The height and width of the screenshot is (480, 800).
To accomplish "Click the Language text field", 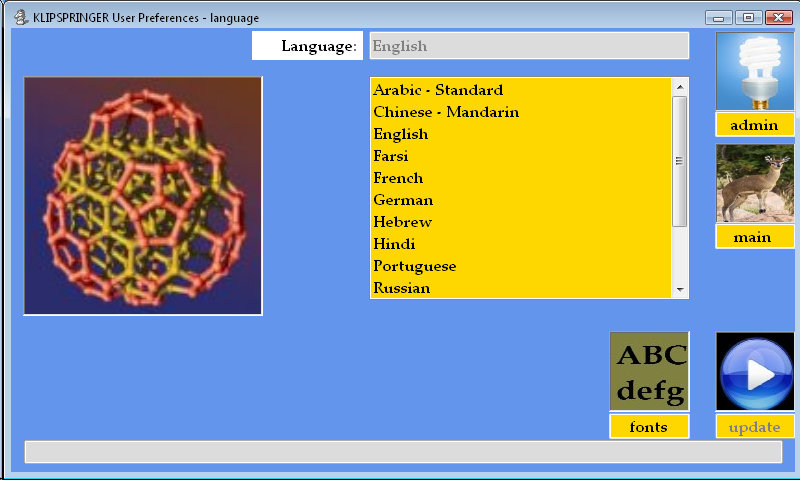I will (x=529, y=46).
